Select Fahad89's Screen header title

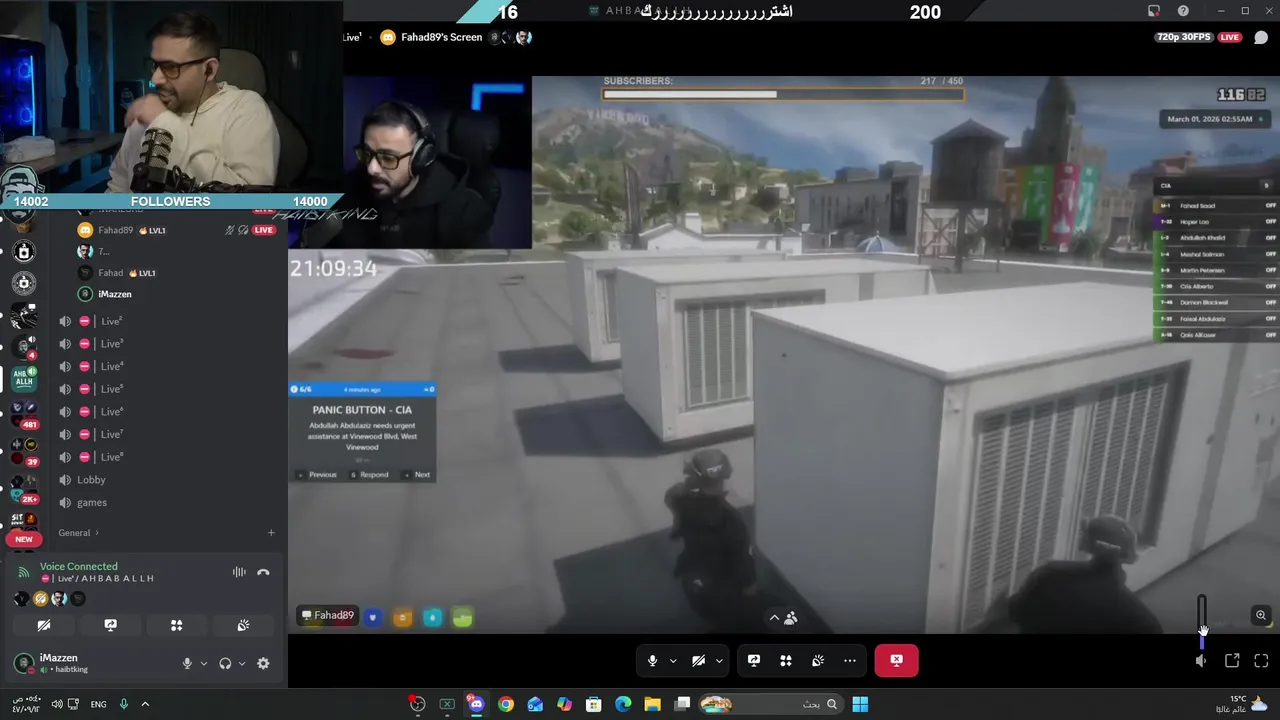click(x=441, y=37)
